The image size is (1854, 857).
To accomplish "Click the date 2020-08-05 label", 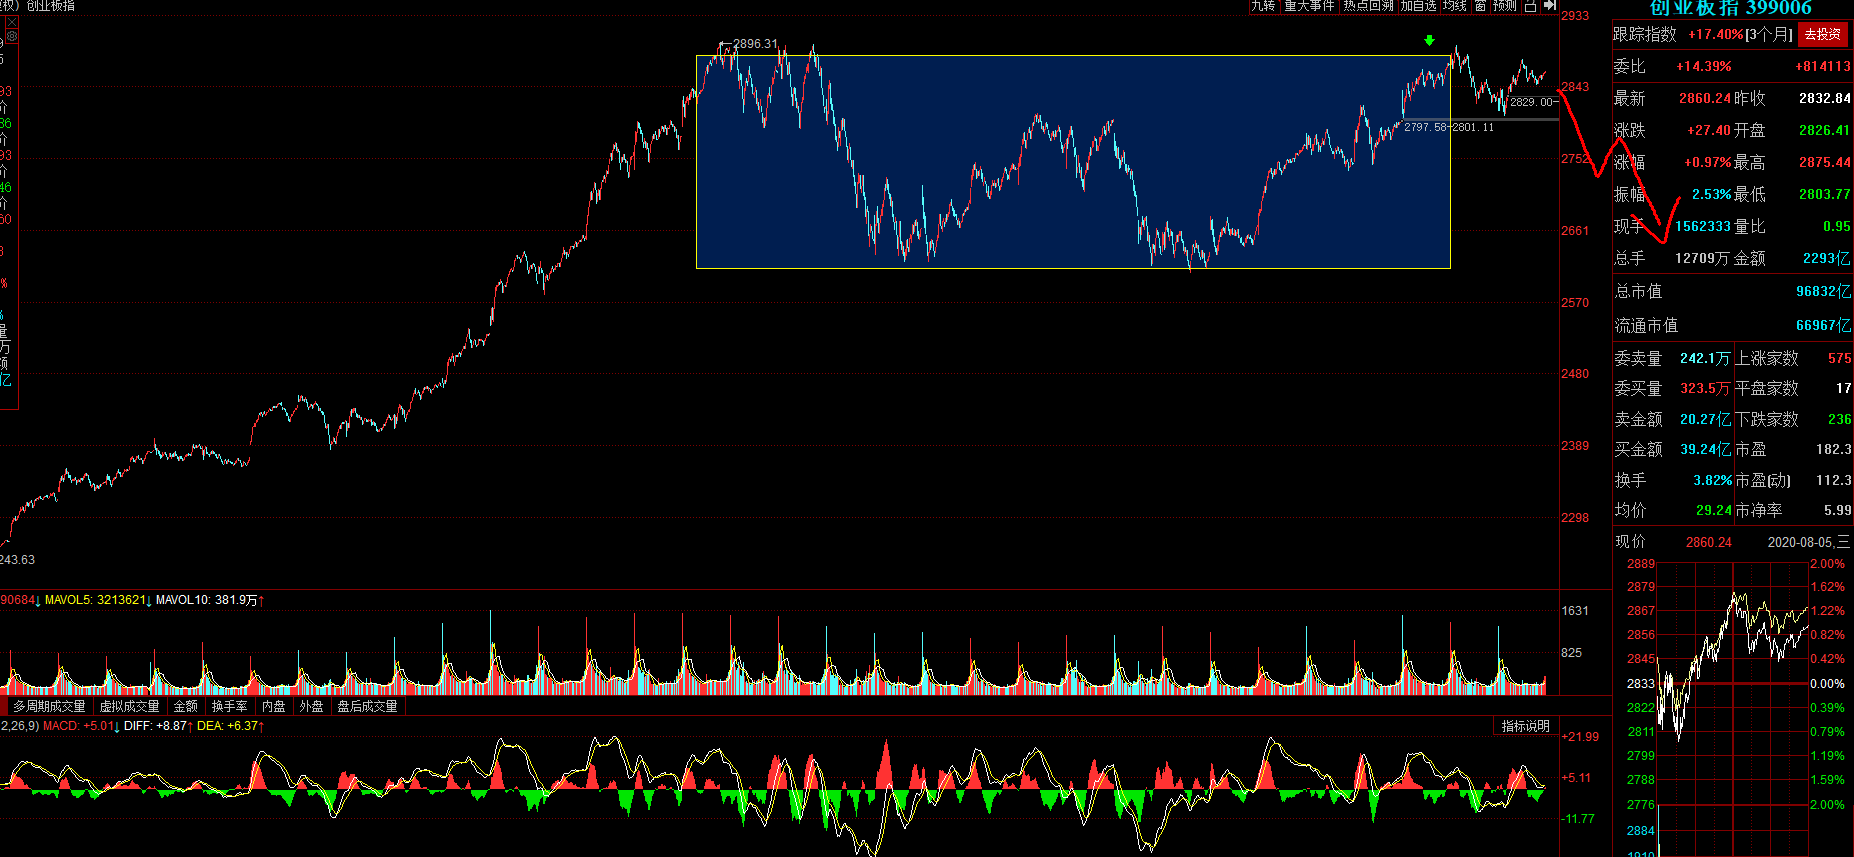I will (1800, 542).
